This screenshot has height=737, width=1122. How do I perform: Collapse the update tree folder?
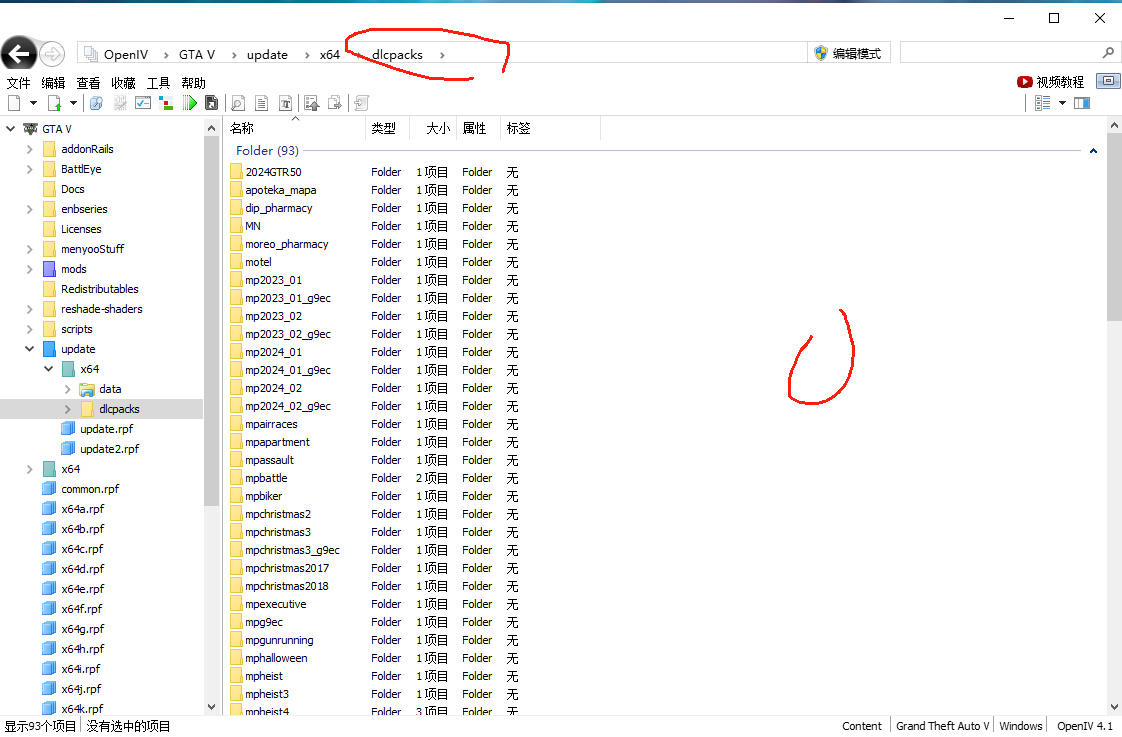click(x=29, y=349)
